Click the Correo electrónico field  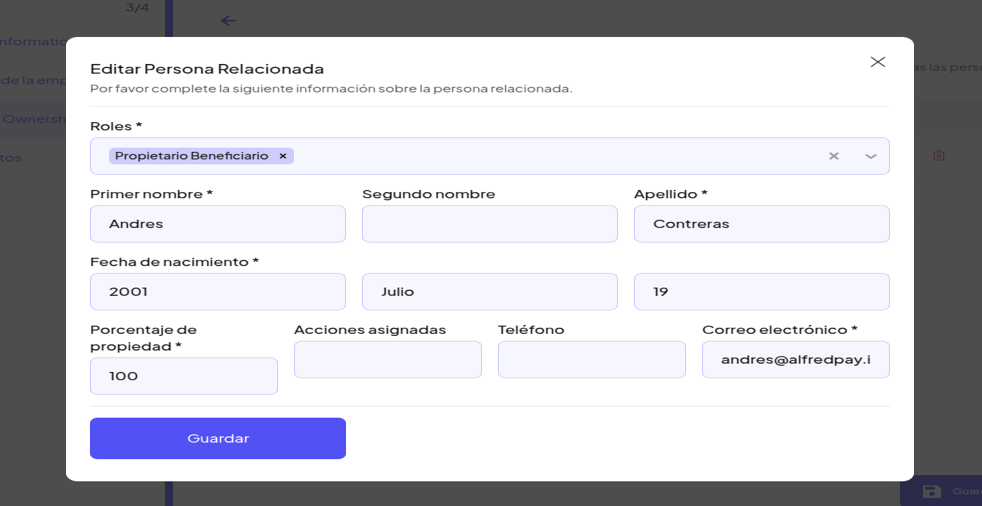click(x=795, y=359)
